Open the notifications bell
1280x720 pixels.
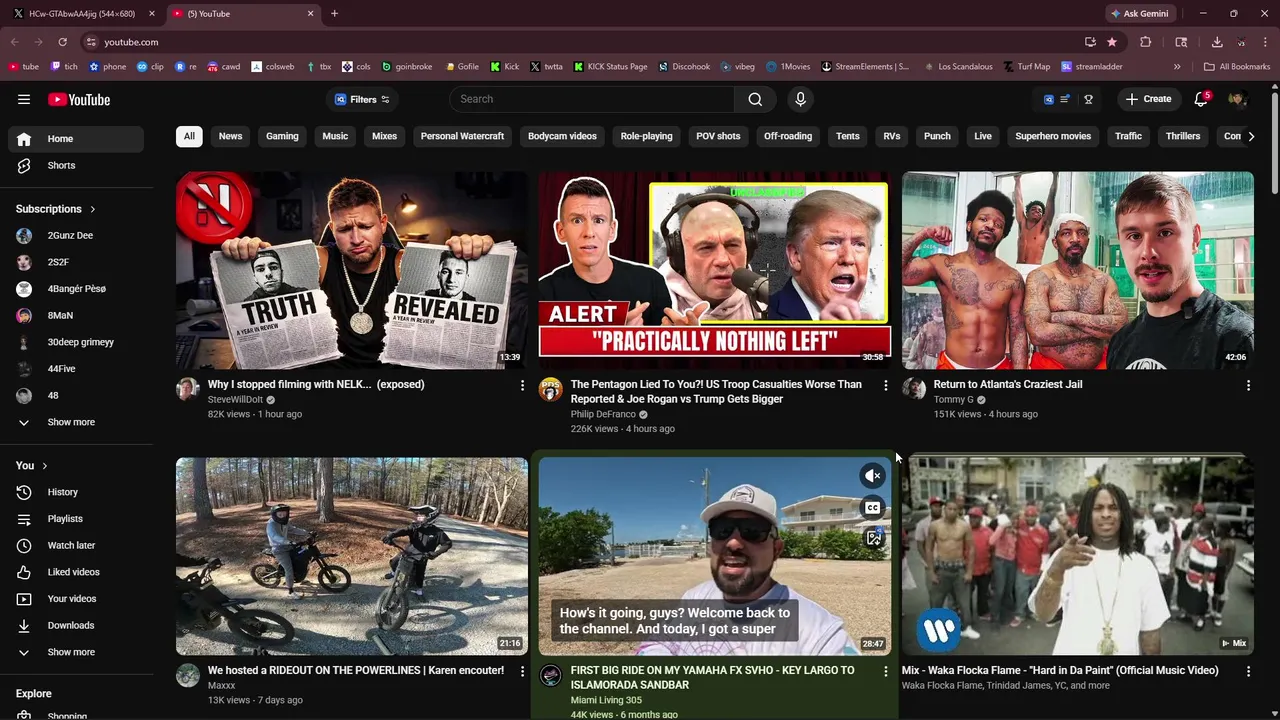pos(1201,99)
